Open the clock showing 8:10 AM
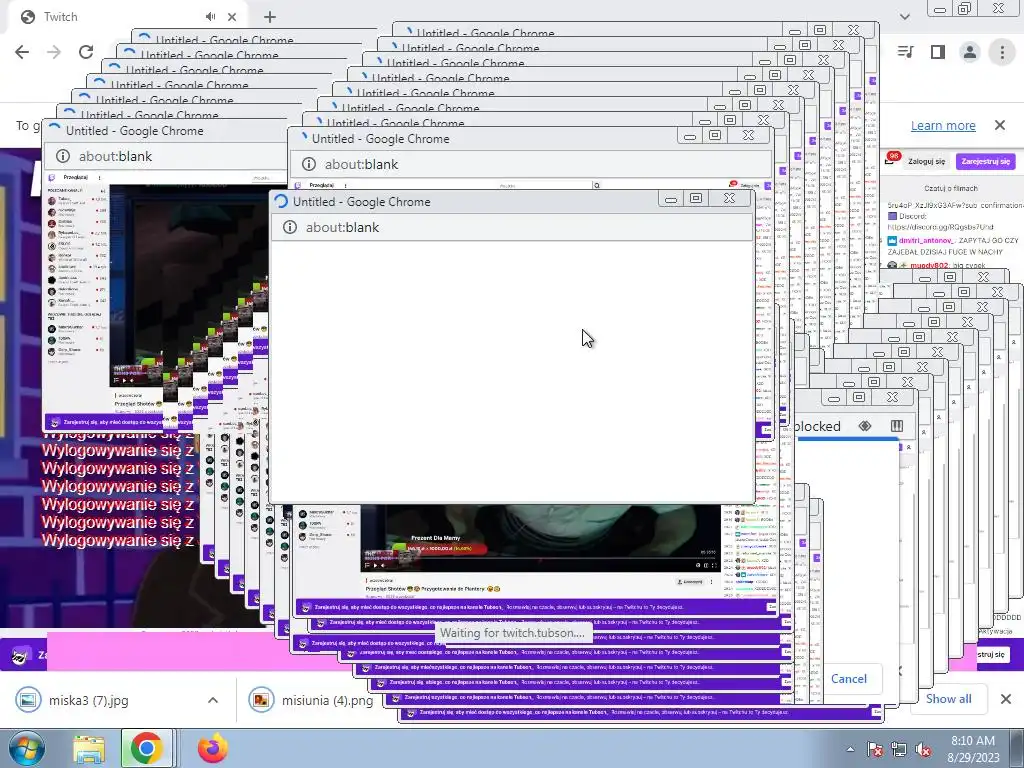The height and width of the screenshot is (768, 1024). click(973, 749)
